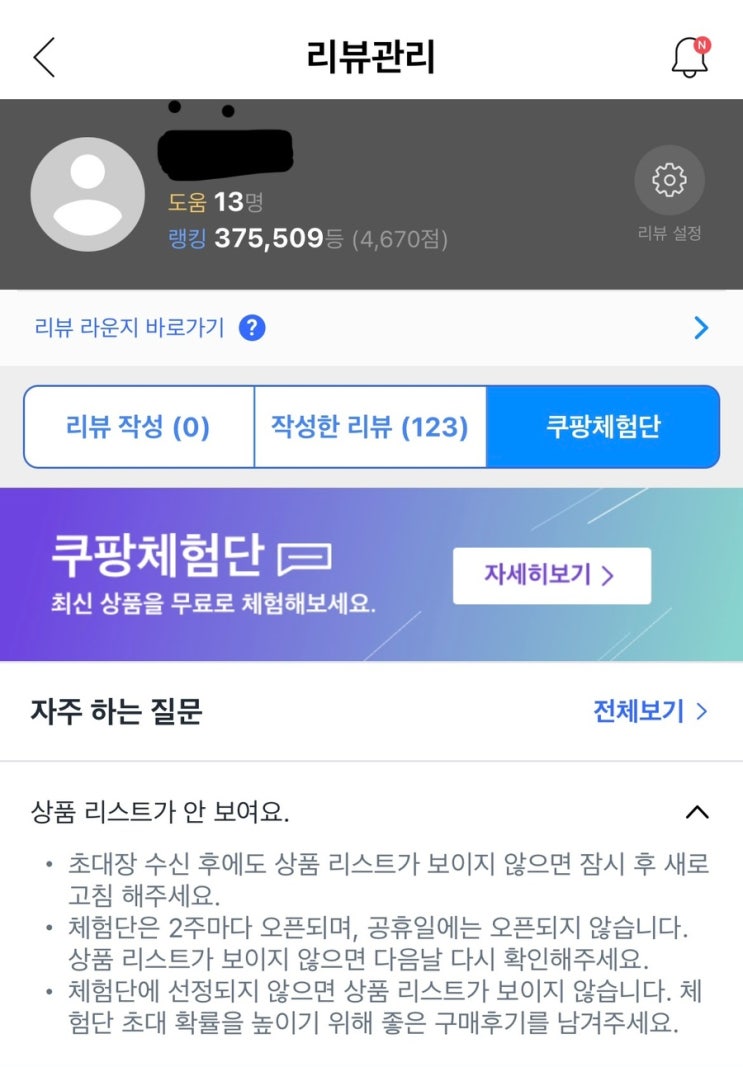743x1067 pixels.
Task: Open notifications via the bell icon
Action: click(691, 56)
